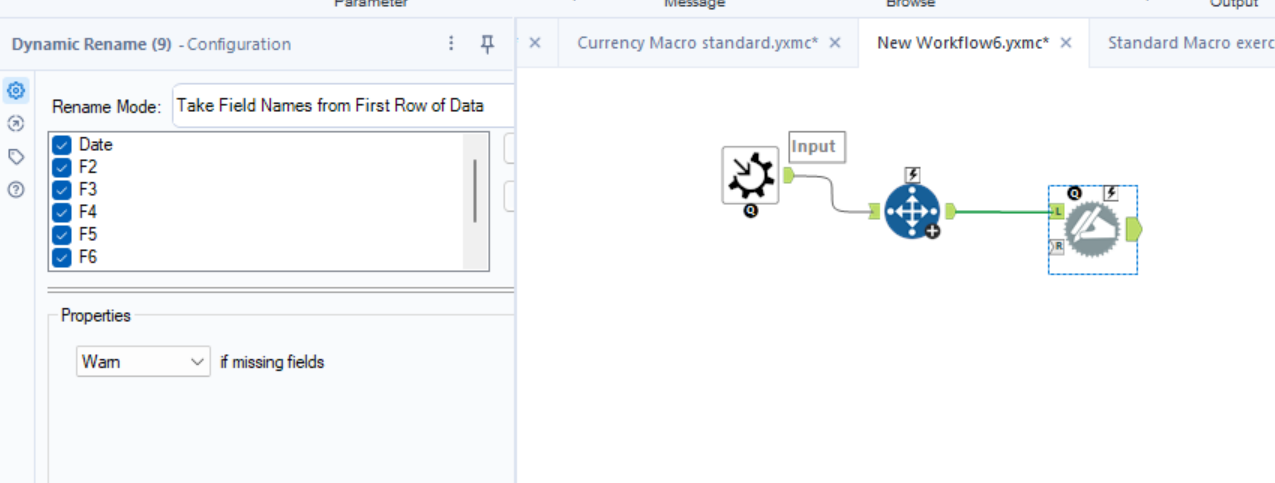Uncheck the F5 field checkbox
The height and width of the screenshot is (483, 1275).
point(62,234)
